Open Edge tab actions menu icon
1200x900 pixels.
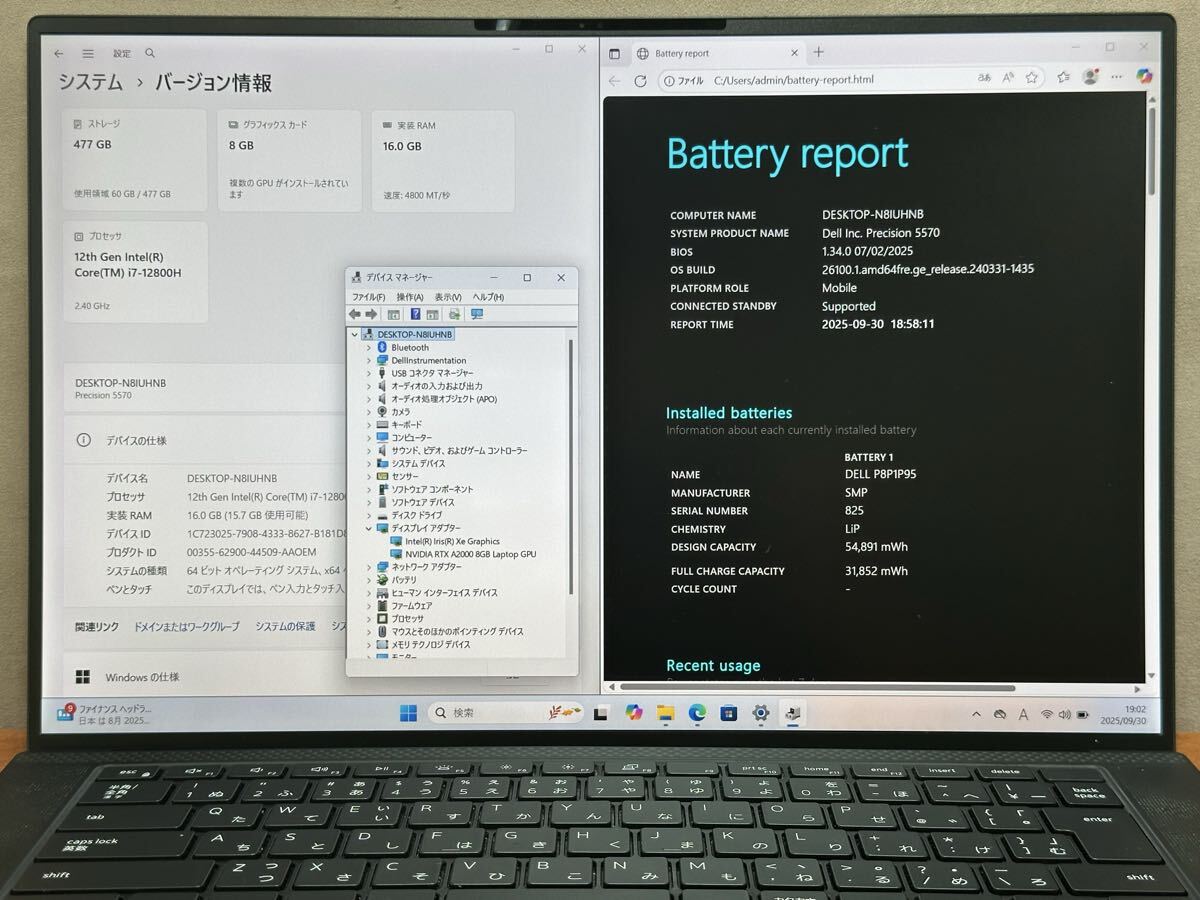coord(614,53)
